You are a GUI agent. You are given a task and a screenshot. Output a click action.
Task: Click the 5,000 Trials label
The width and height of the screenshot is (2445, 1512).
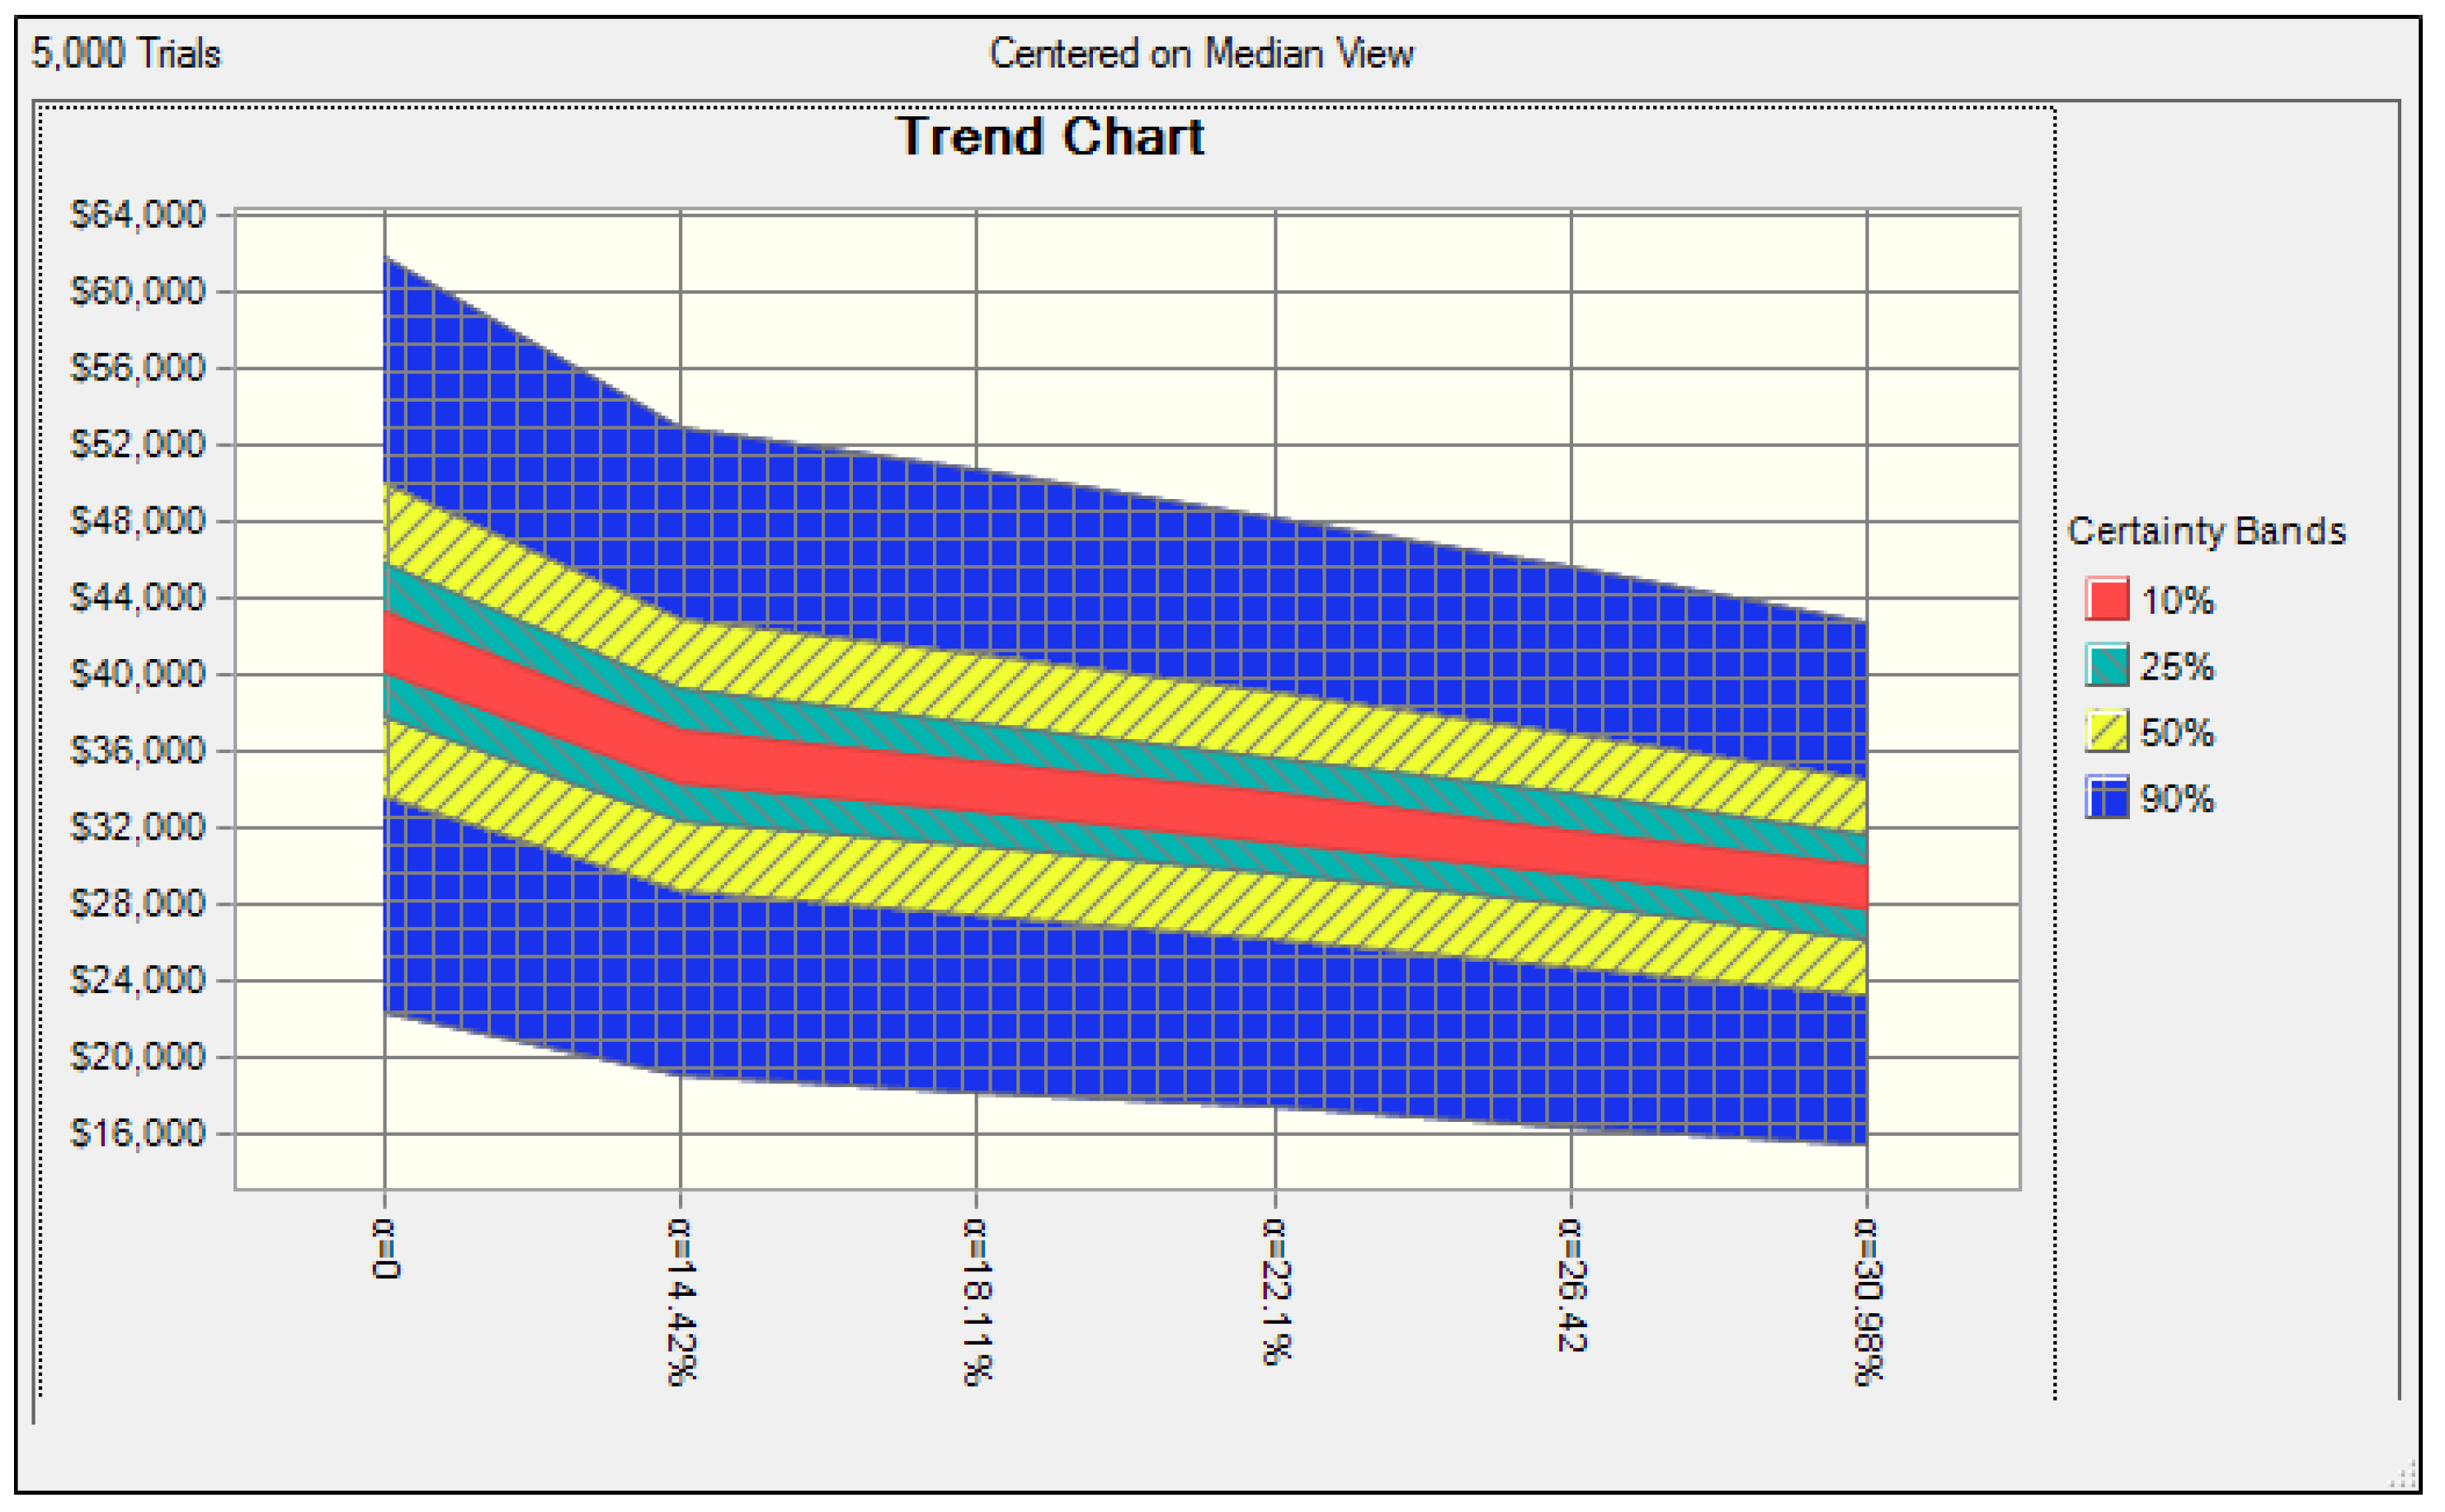[x=126, y=54]
